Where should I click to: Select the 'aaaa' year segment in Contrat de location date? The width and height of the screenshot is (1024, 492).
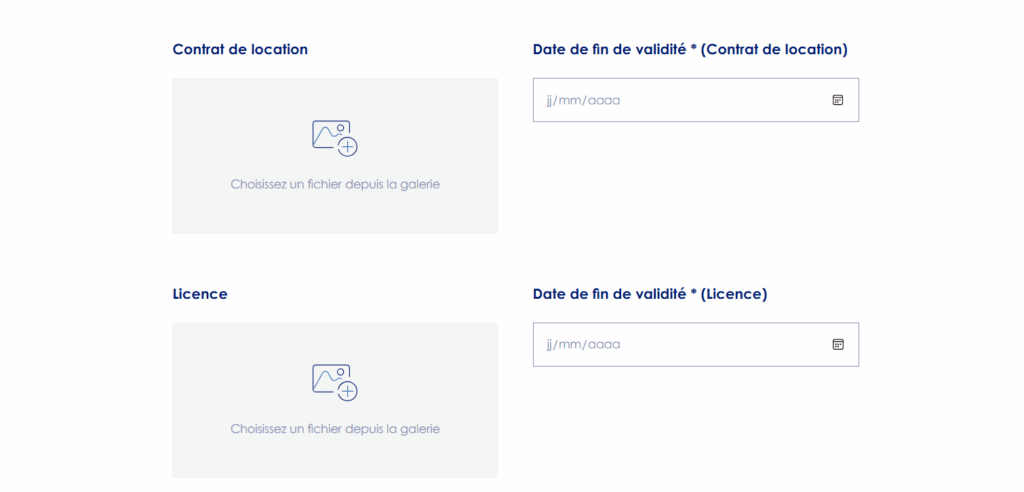point(604,100)
